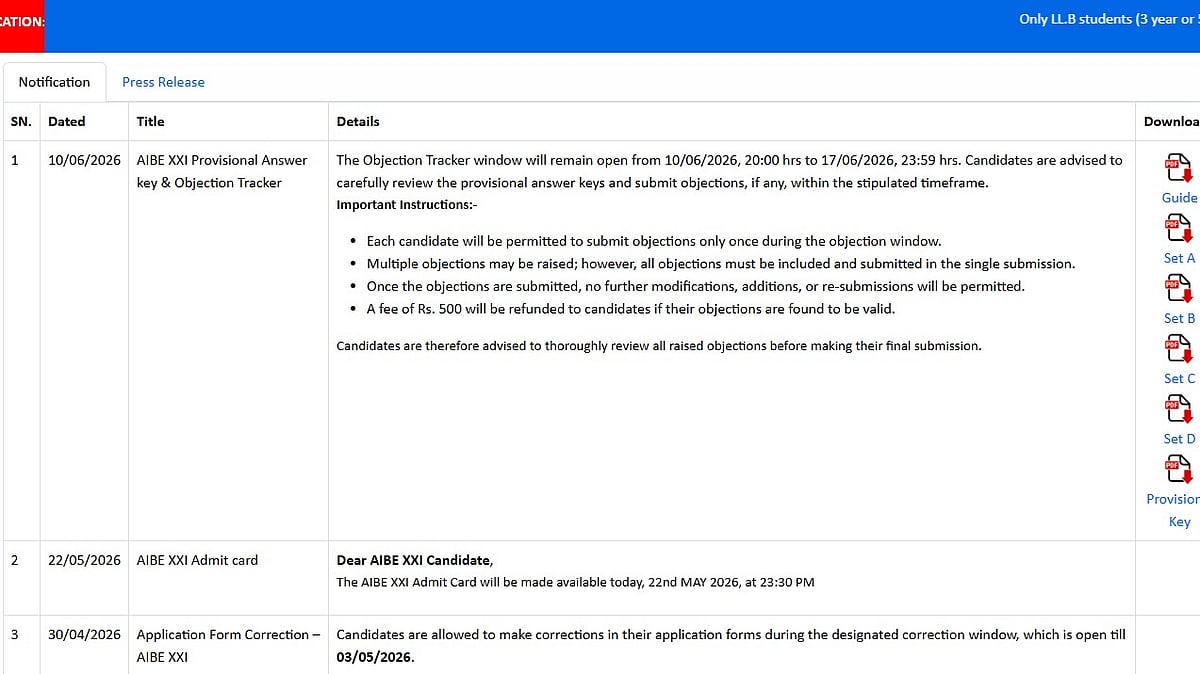Select the date 22/05/2026

click(x=84, y=560)
